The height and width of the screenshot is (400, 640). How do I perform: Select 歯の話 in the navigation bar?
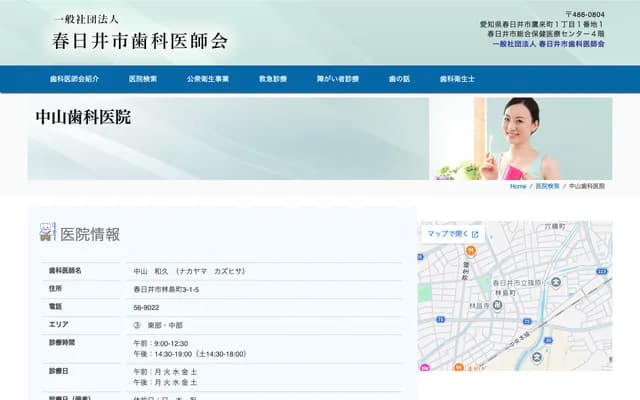click(x=399, y=79)
